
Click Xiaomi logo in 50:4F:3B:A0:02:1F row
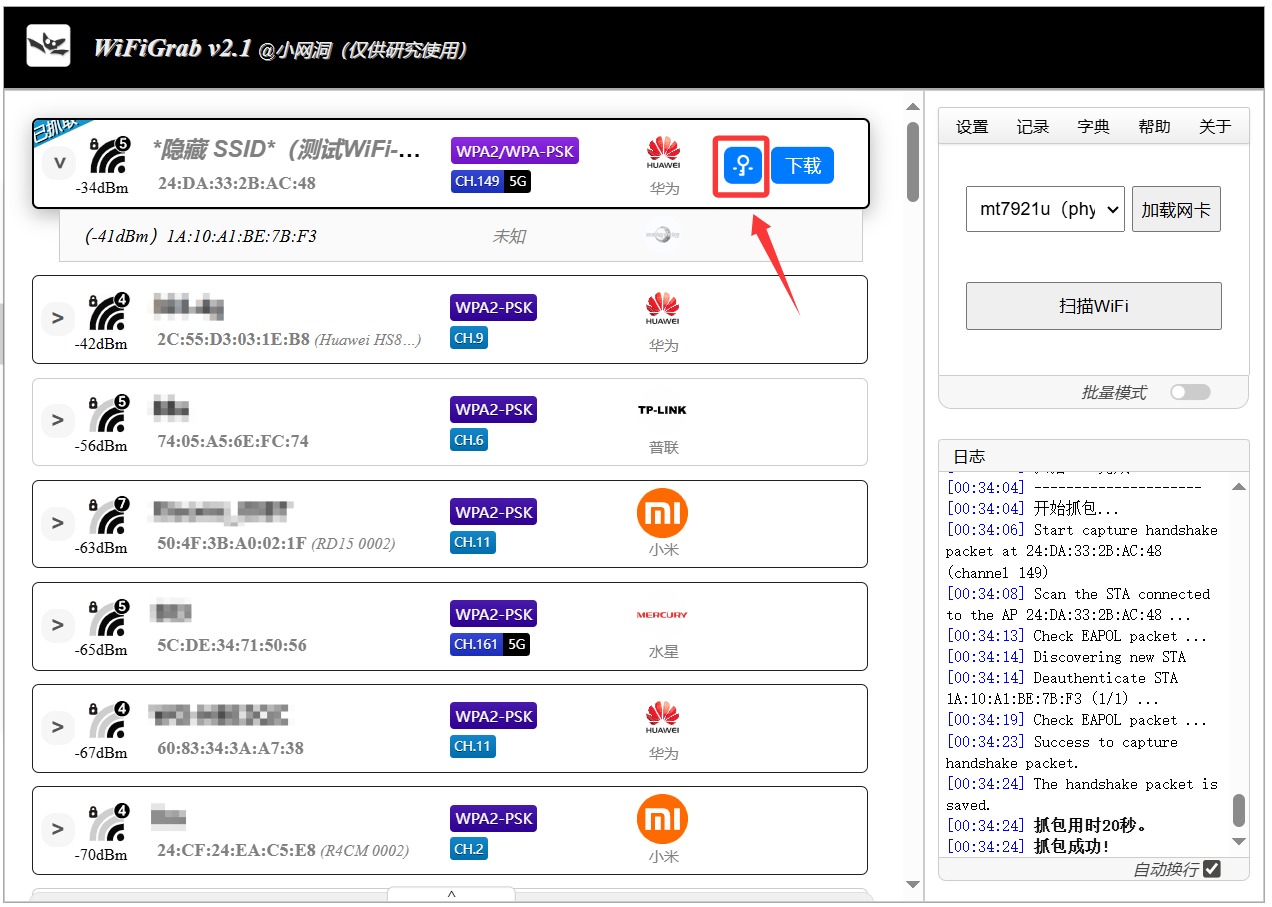point(662,514)
